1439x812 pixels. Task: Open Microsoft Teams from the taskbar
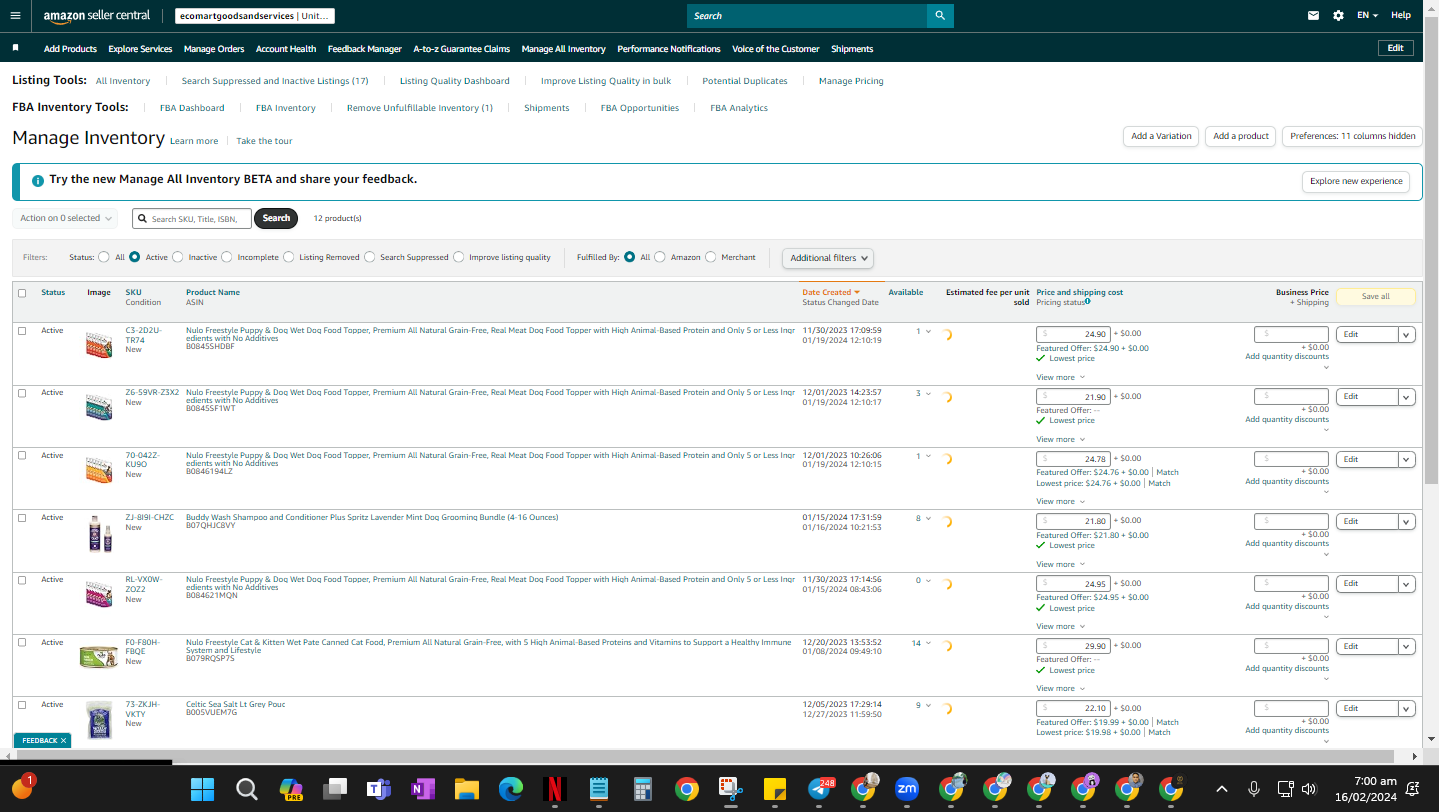(x=378, y=789)
